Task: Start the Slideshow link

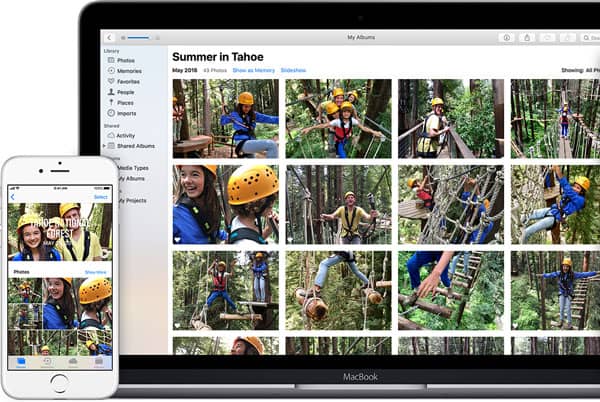Action: point(293,70)
